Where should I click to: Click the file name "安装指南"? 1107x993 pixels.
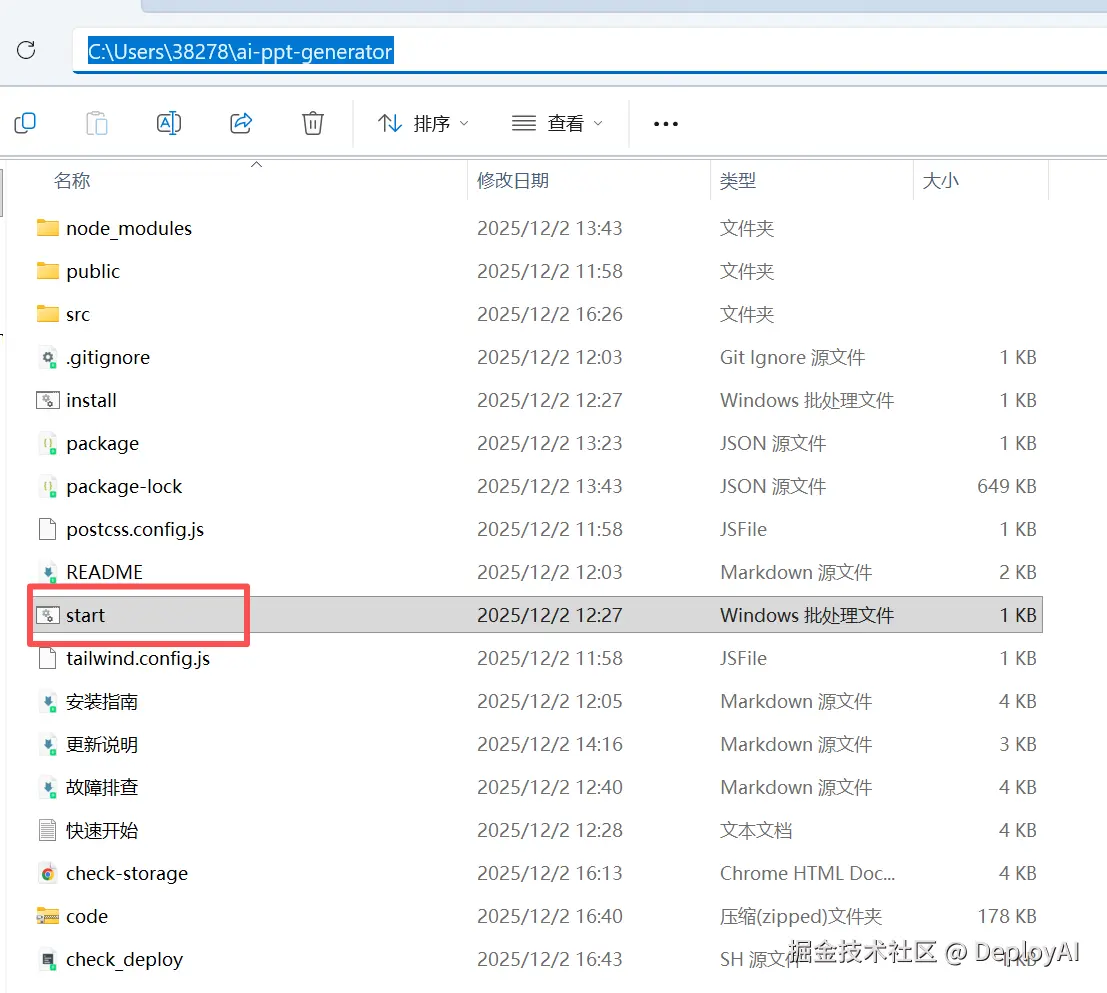[102, 702]
